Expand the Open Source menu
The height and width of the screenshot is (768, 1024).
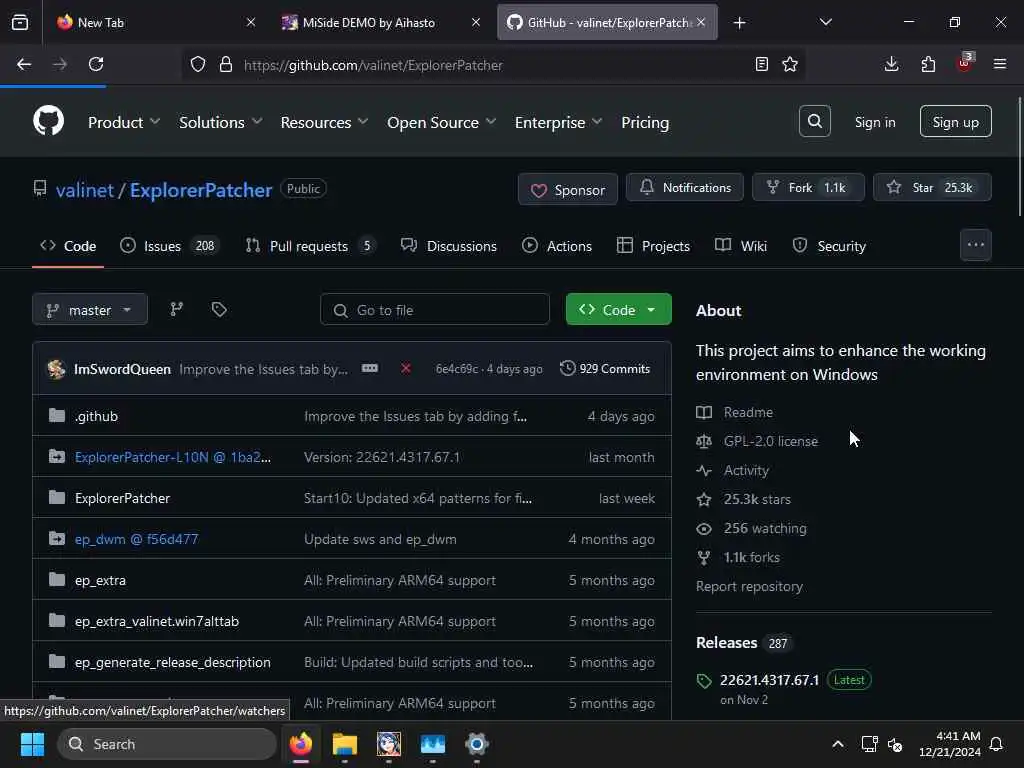pos(441,122)
